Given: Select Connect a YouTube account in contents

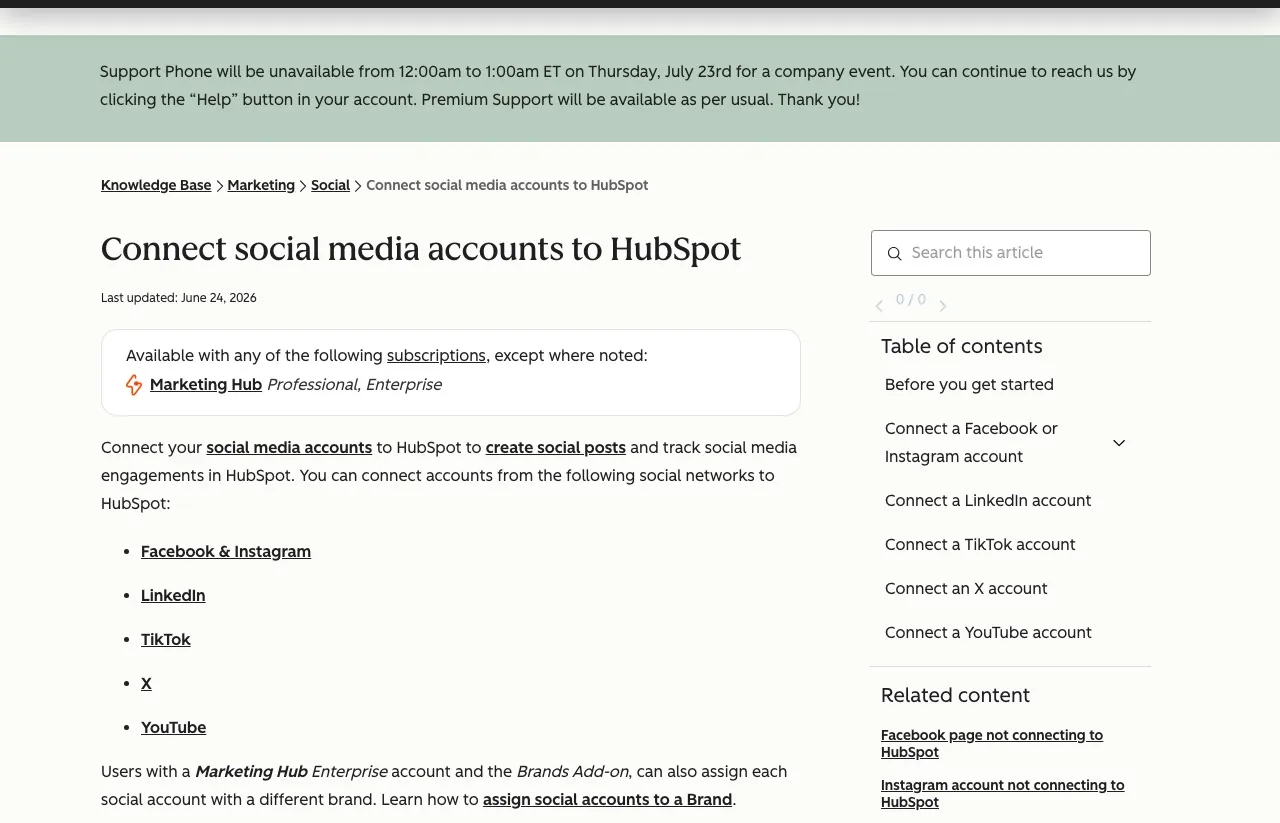Looking at the screenshot, I should [x=988, y=632].
